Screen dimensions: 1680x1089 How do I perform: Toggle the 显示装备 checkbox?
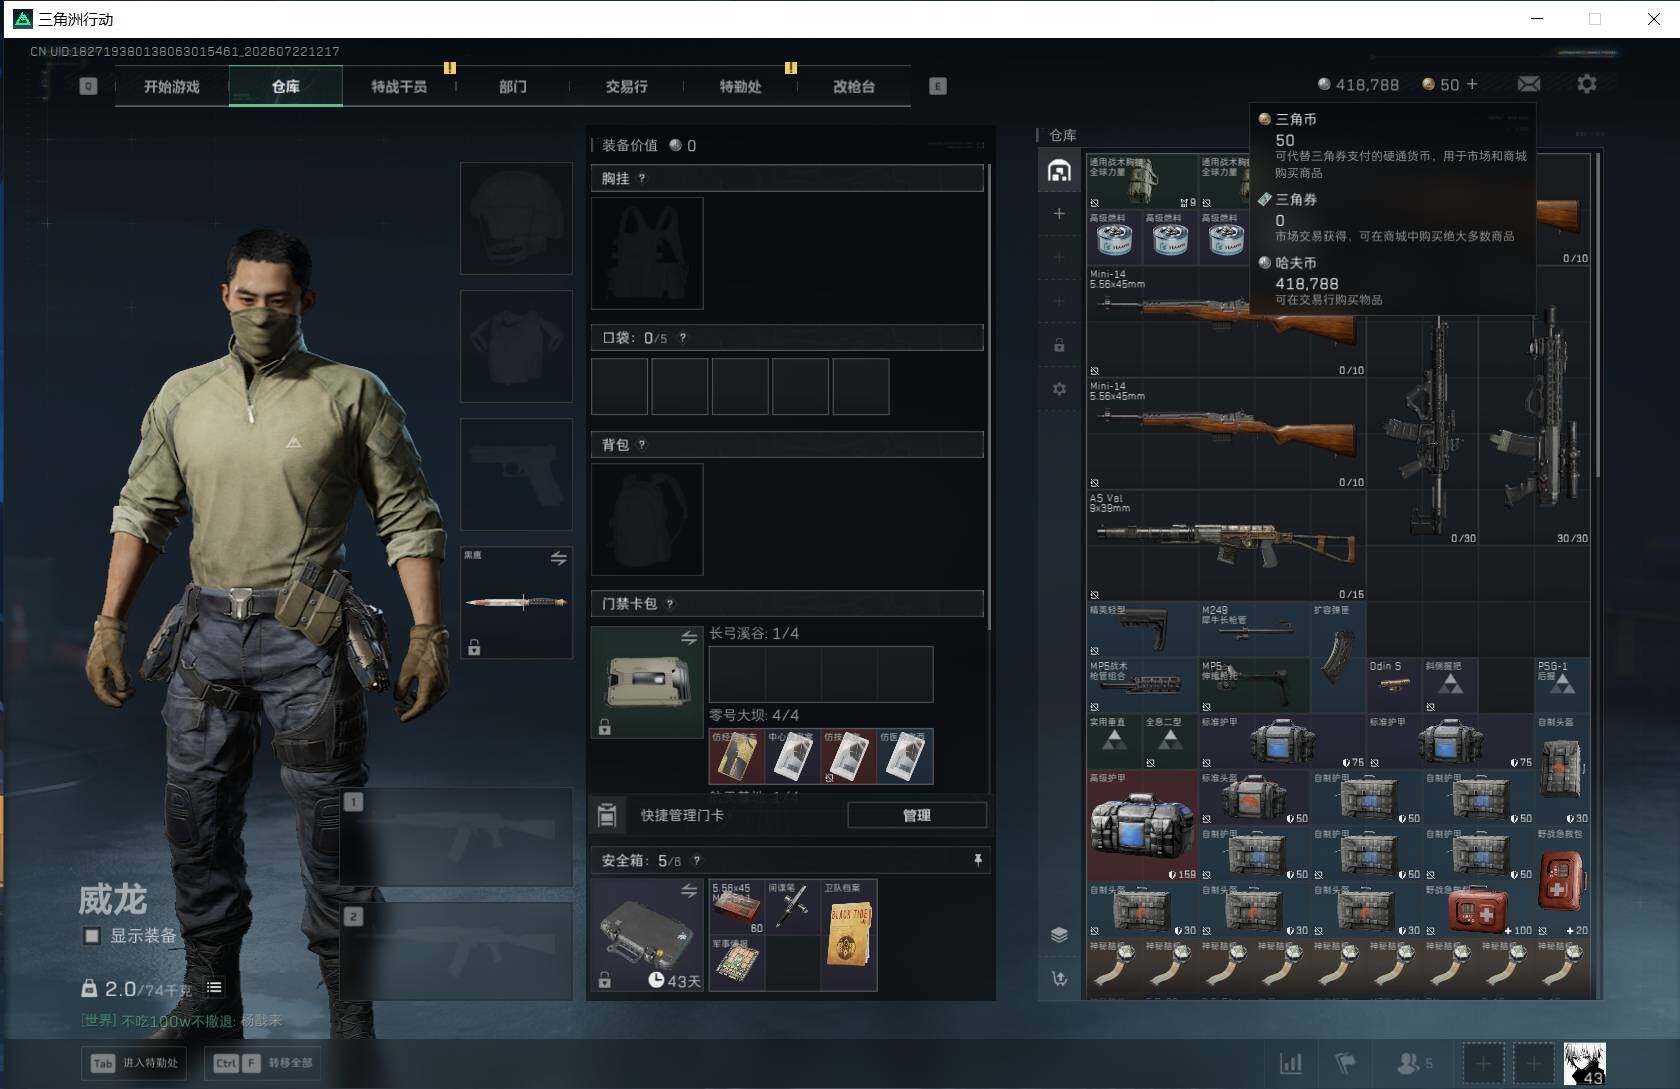click(92, 936)
